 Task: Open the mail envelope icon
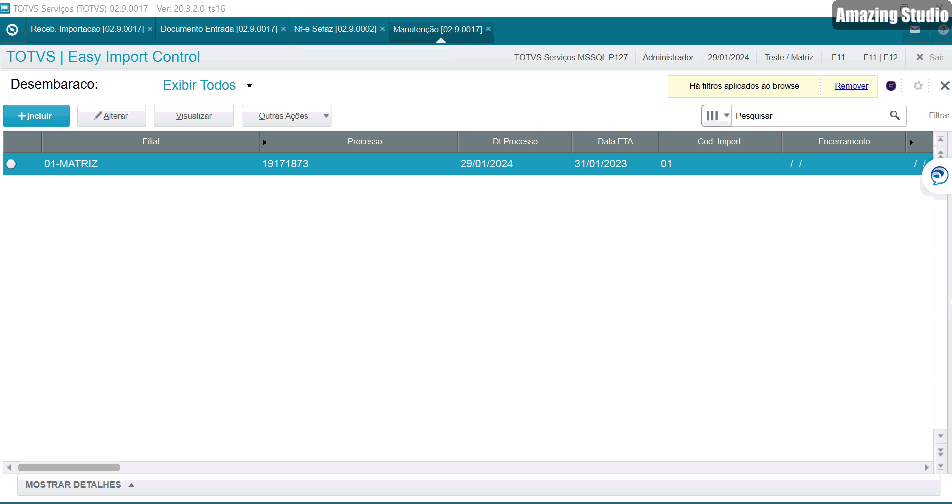click(915, 29)
